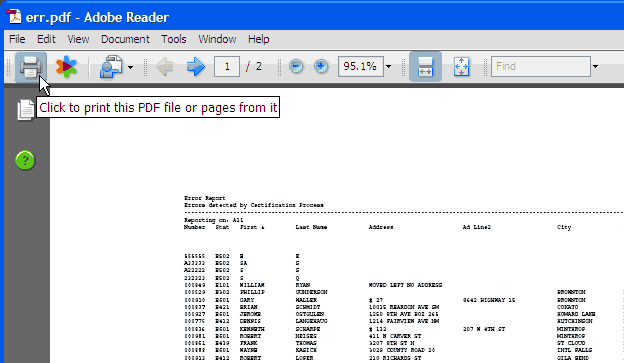Viewport: 624px width, 363px height.
Task: Zoom out using the minus button
Action: coord(296,66)
